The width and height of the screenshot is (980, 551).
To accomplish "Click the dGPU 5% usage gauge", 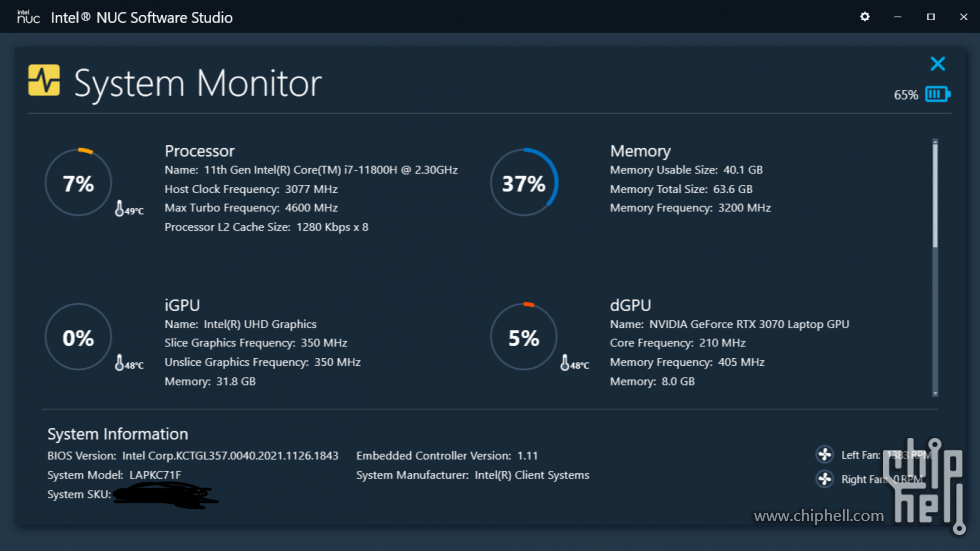I will (x=524, y=337).
